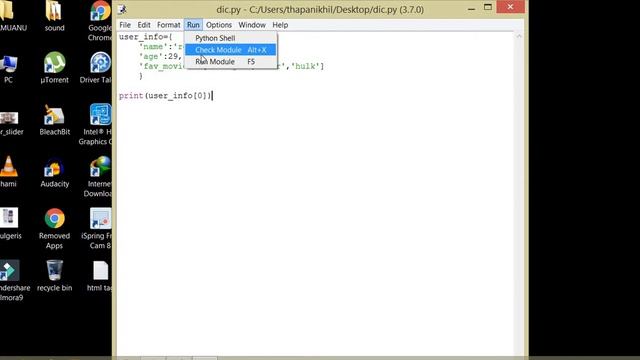Open the Window menu
The width and height of the screenshot is (640, 360).
(x=252, y=25)
